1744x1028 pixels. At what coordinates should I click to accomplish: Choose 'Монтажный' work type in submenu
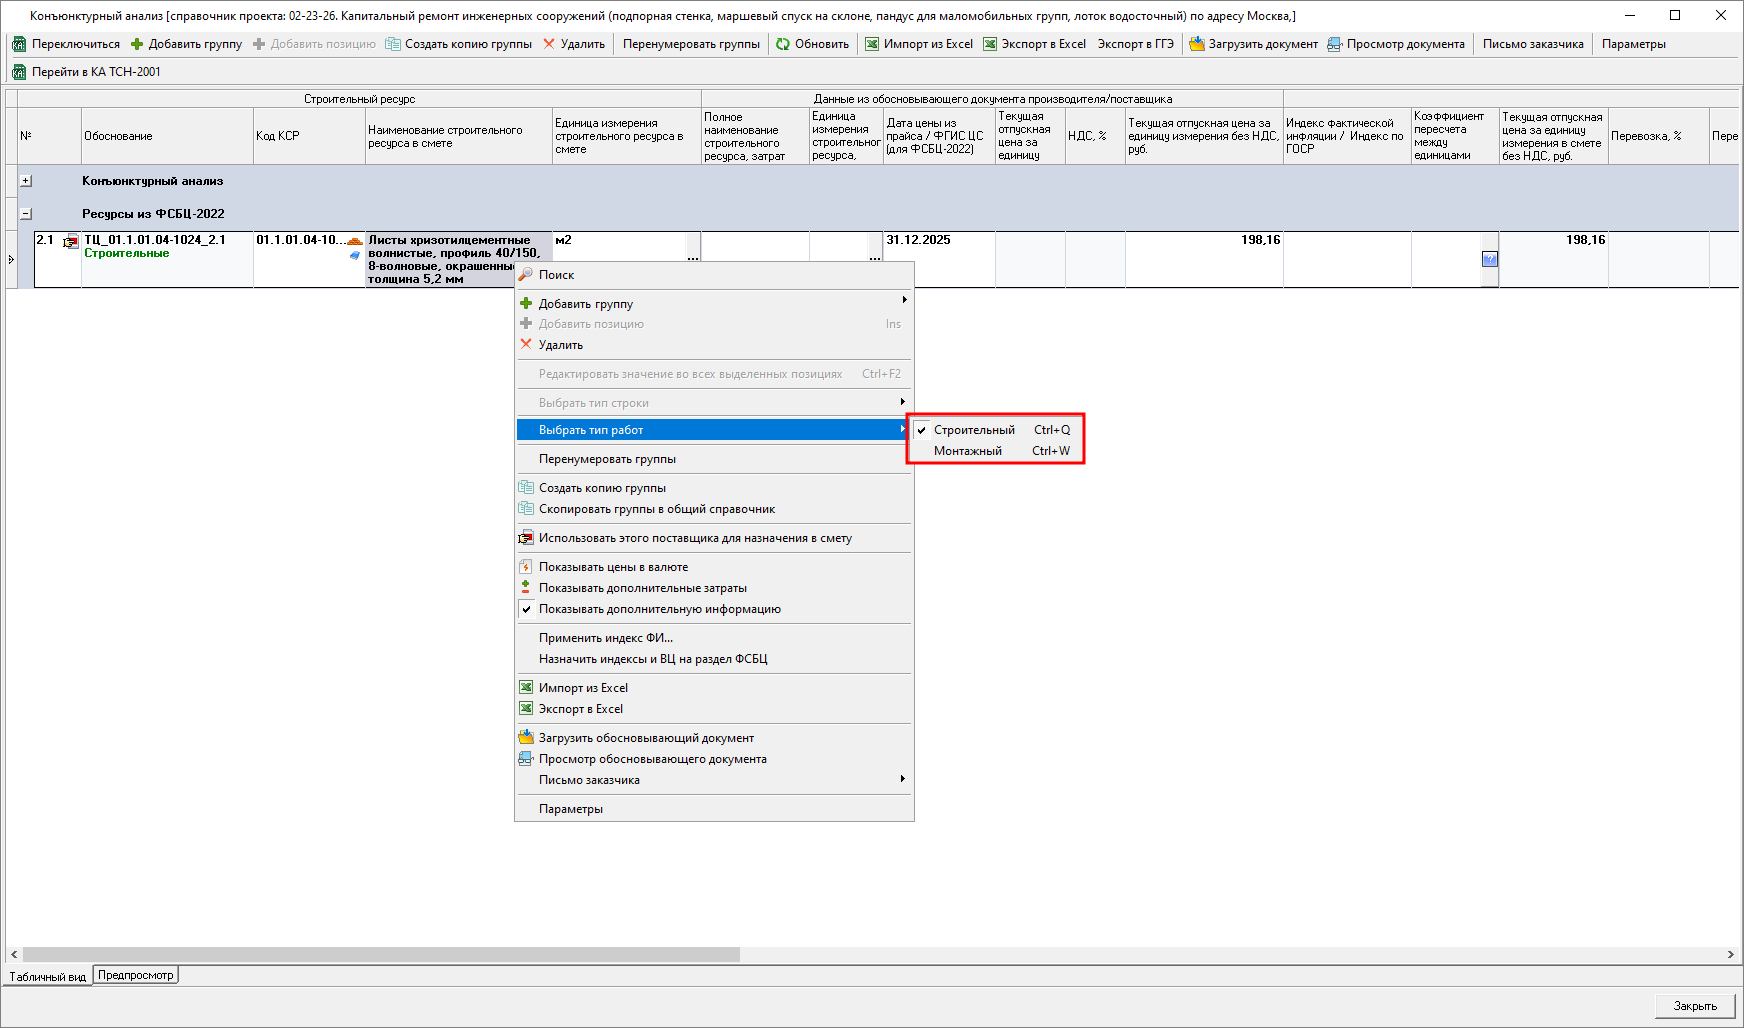[968, 451]
